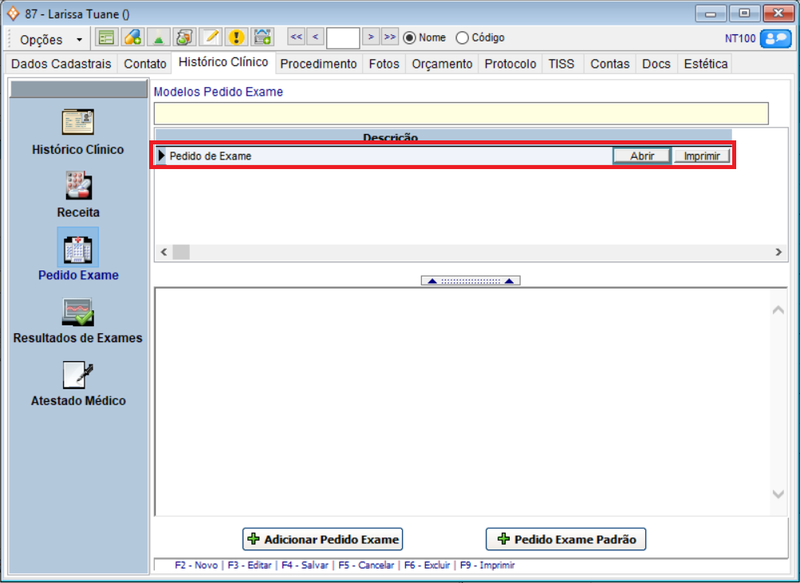
Task: Open the Atestado Médico sidebar icon
Action: point(78,375)
